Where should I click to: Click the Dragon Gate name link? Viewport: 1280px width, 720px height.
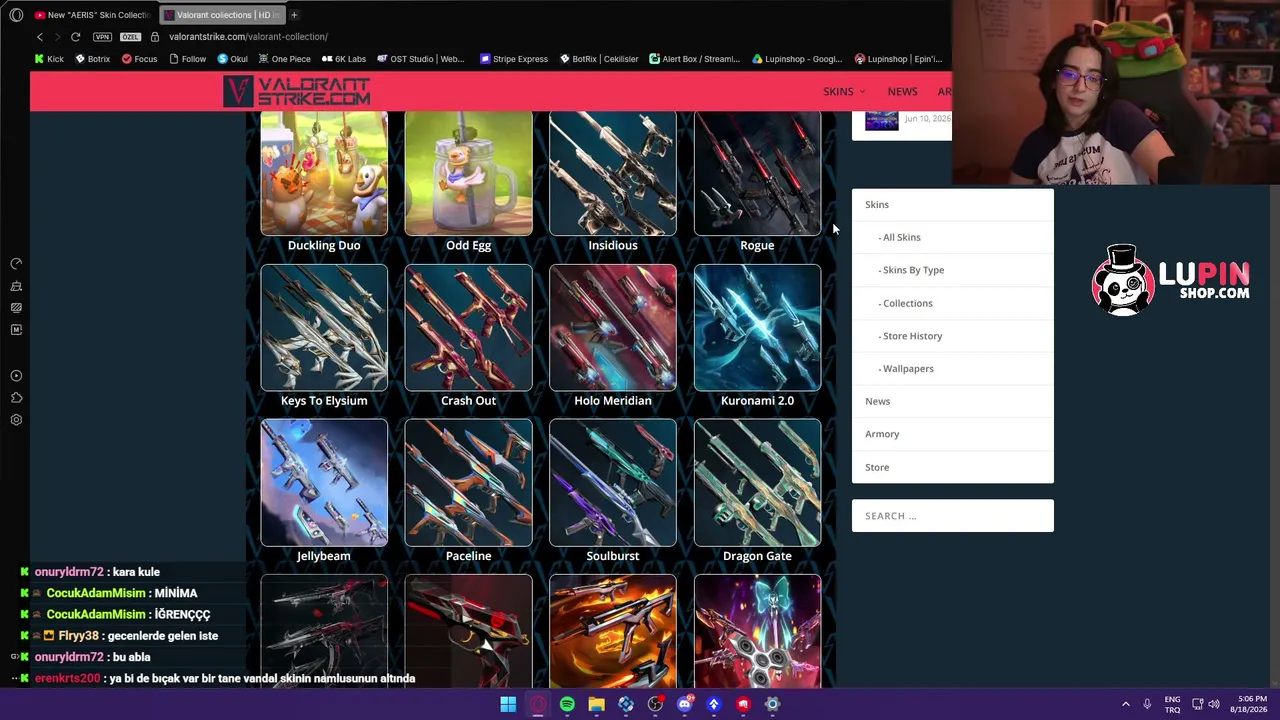757,556
